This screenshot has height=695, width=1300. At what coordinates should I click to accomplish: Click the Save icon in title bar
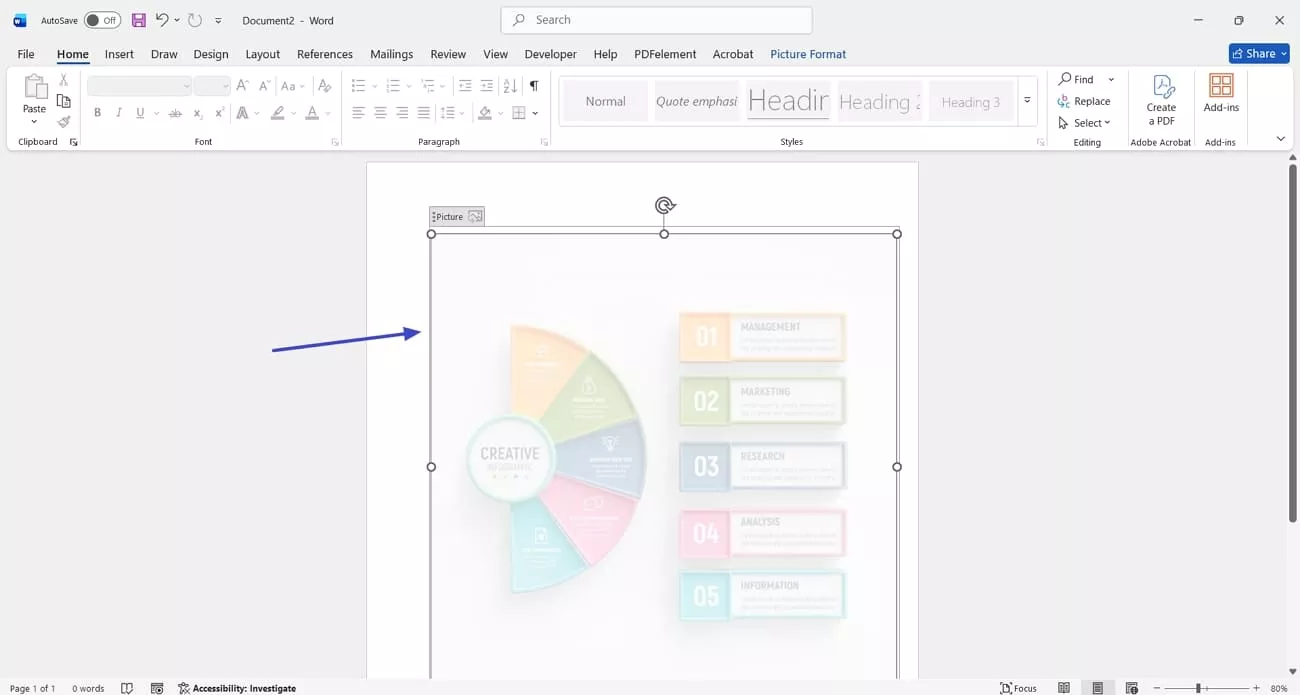pos(138,20)
